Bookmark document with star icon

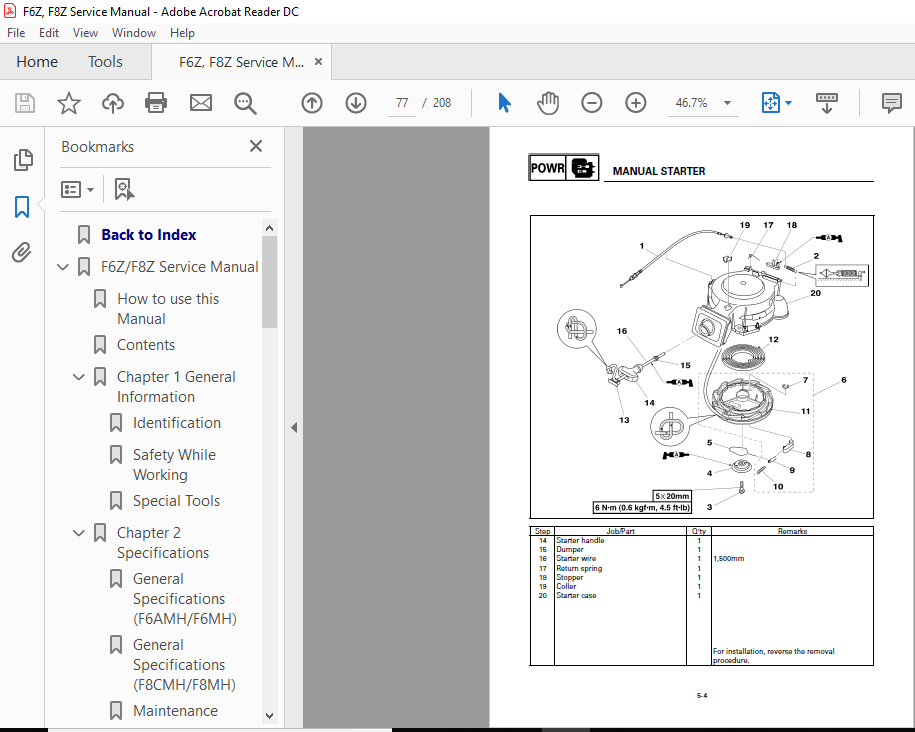click(x=69, y=103)
